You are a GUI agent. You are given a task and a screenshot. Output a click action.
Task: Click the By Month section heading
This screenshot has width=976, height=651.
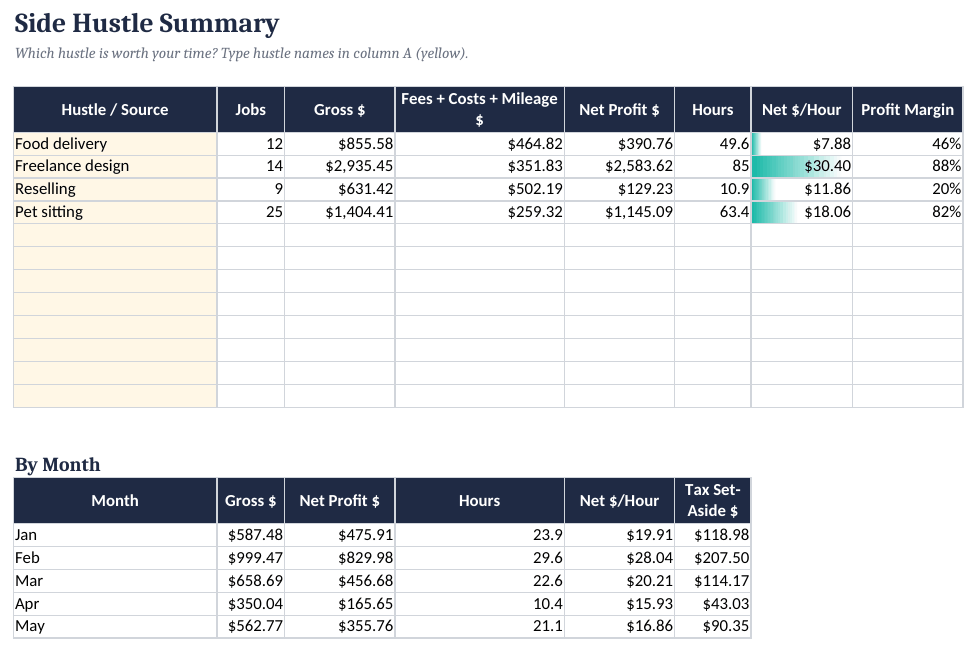pyautogui.click(x=57, y=465)
